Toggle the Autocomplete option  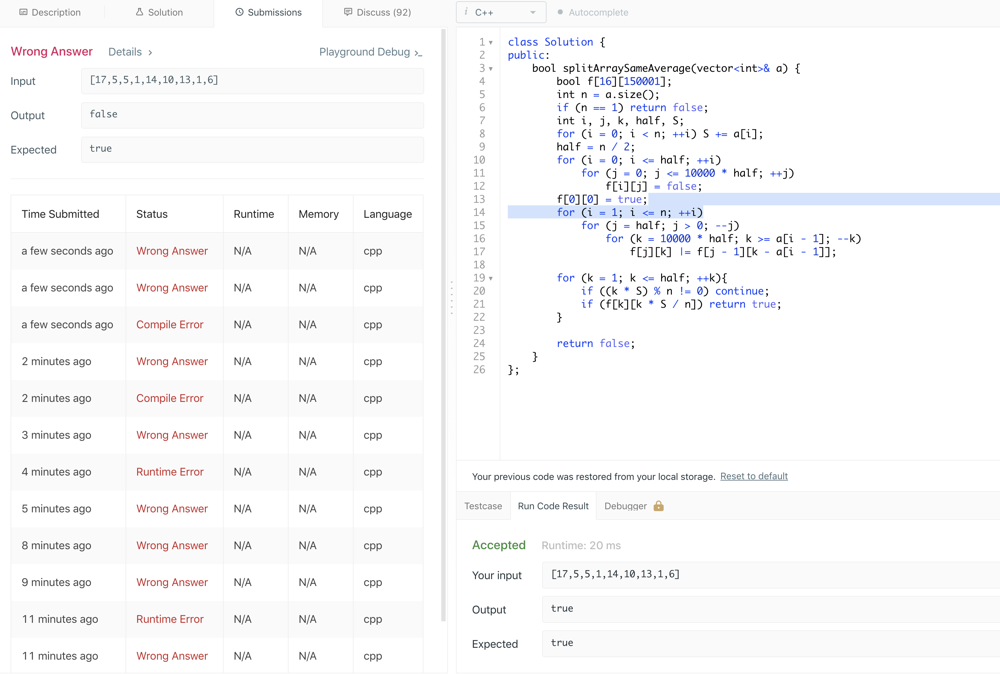pyautogui.click(x=592, y=13)
